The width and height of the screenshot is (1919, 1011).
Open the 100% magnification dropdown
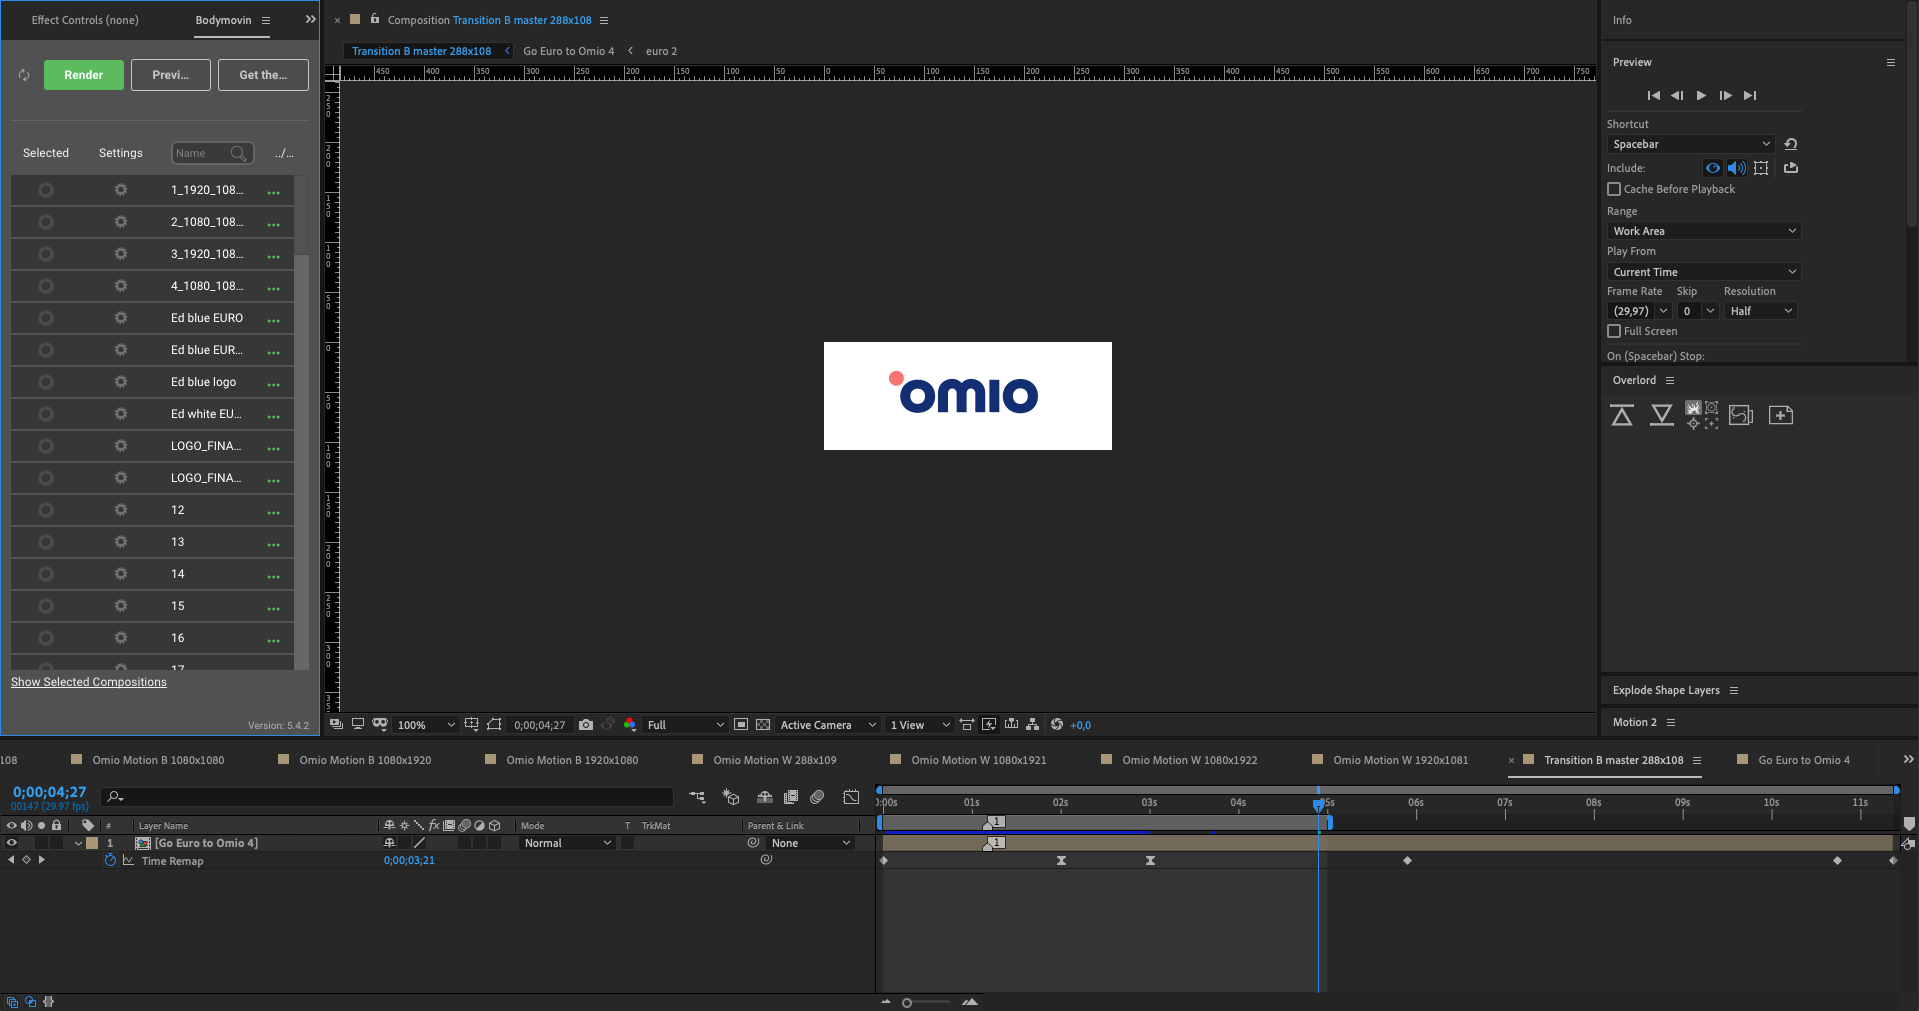pyautogui.click(x=426, y=725)
